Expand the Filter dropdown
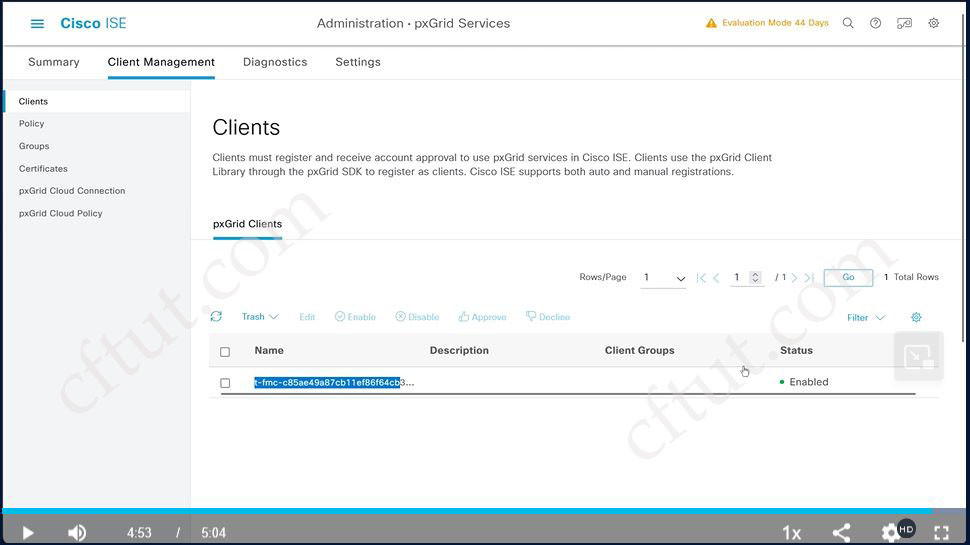970x545 pixels. [866, 318]
